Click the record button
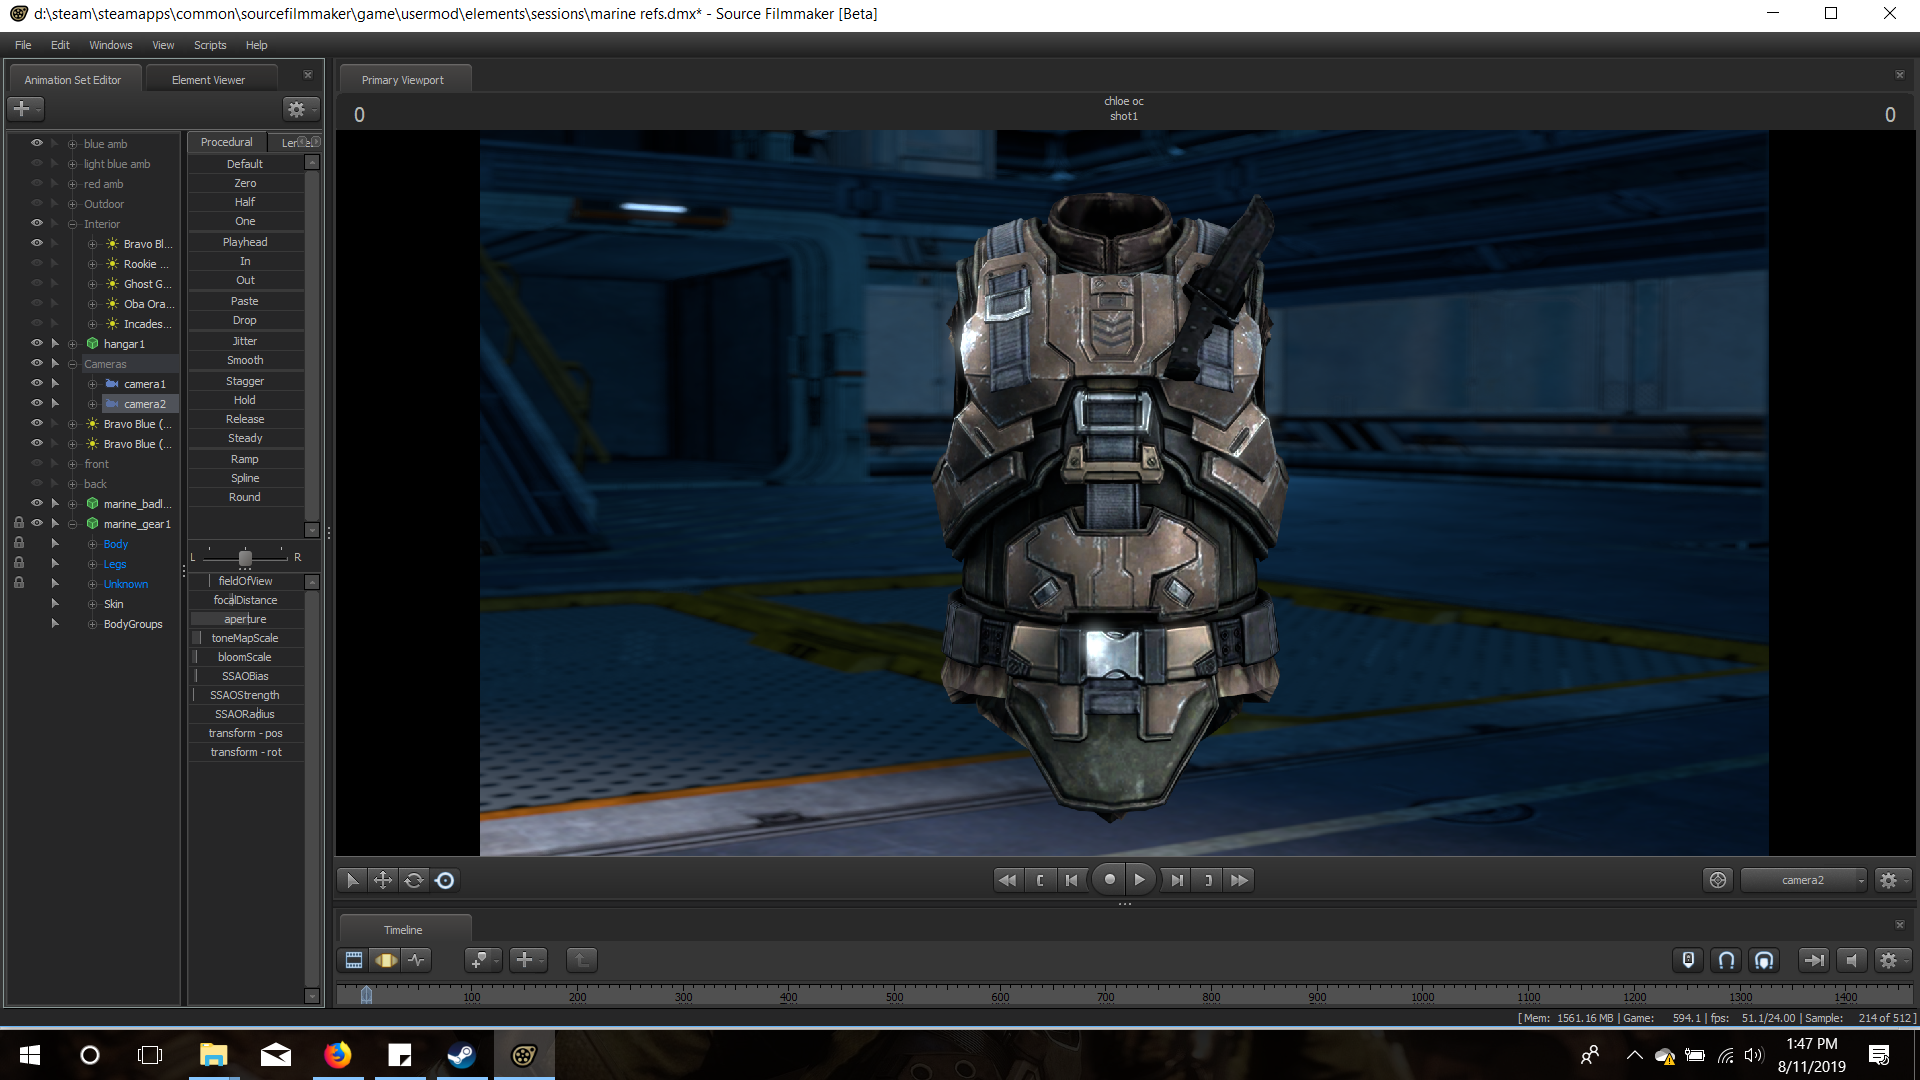1920x1080 pixels. tap(1109, 880)
